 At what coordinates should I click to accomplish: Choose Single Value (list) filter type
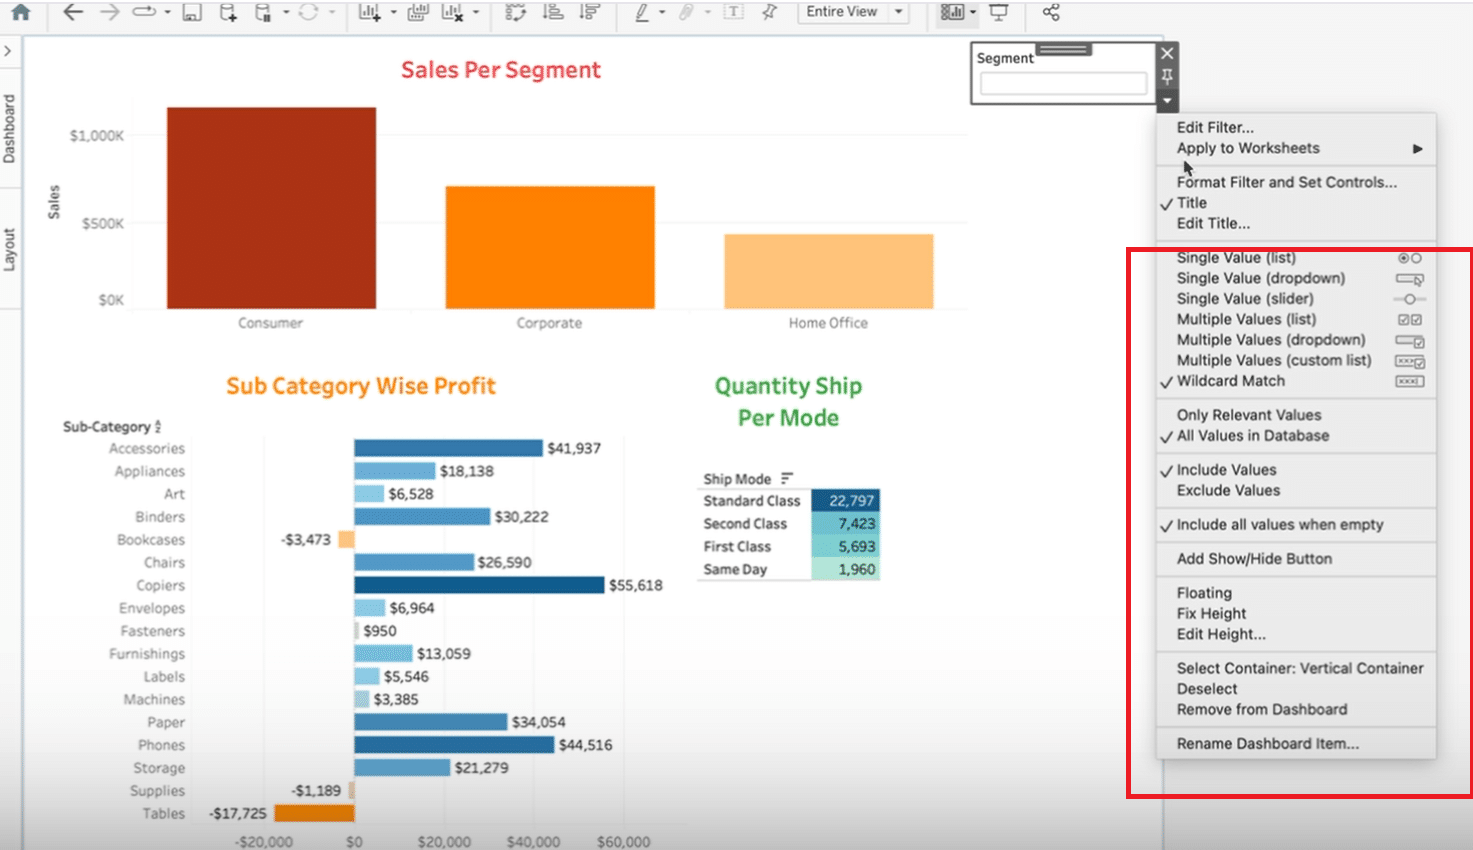coord(1236,258)
